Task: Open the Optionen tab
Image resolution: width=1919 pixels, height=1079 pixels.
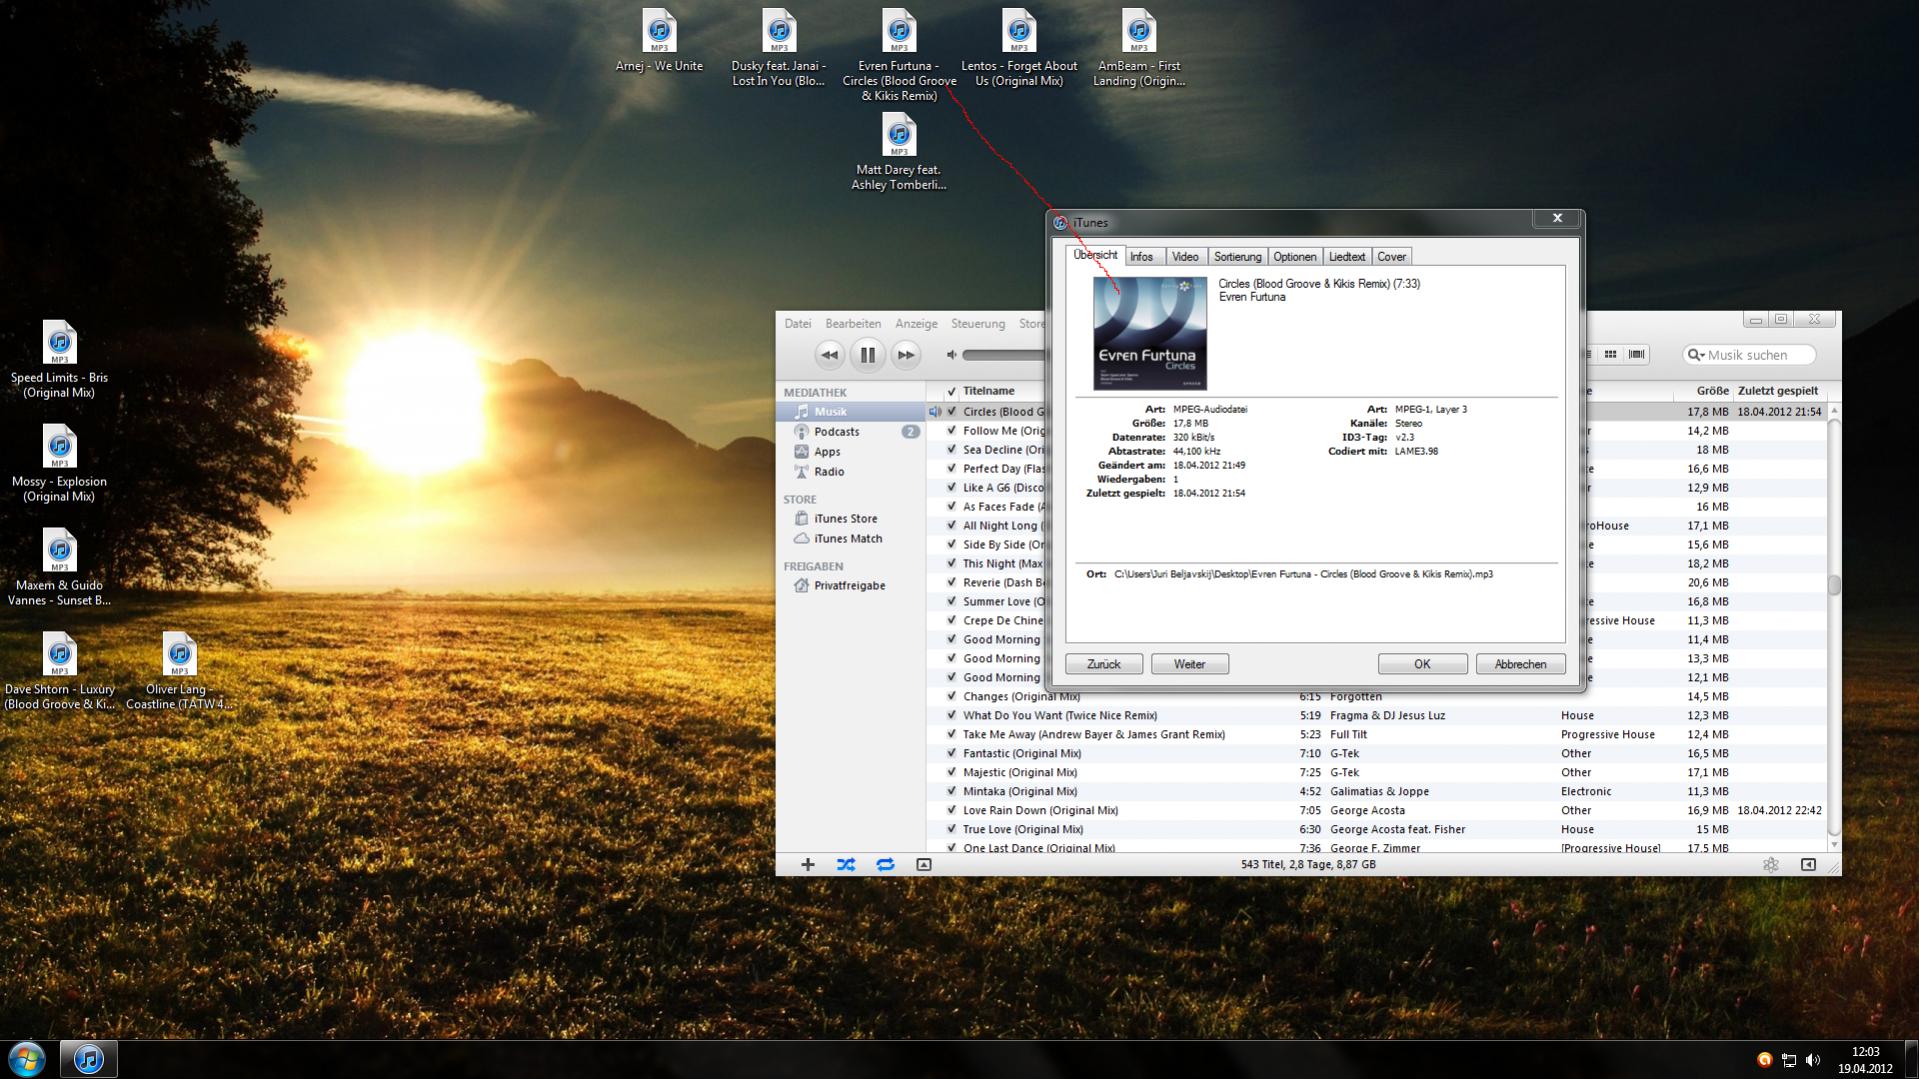Action: point(1294,257)
